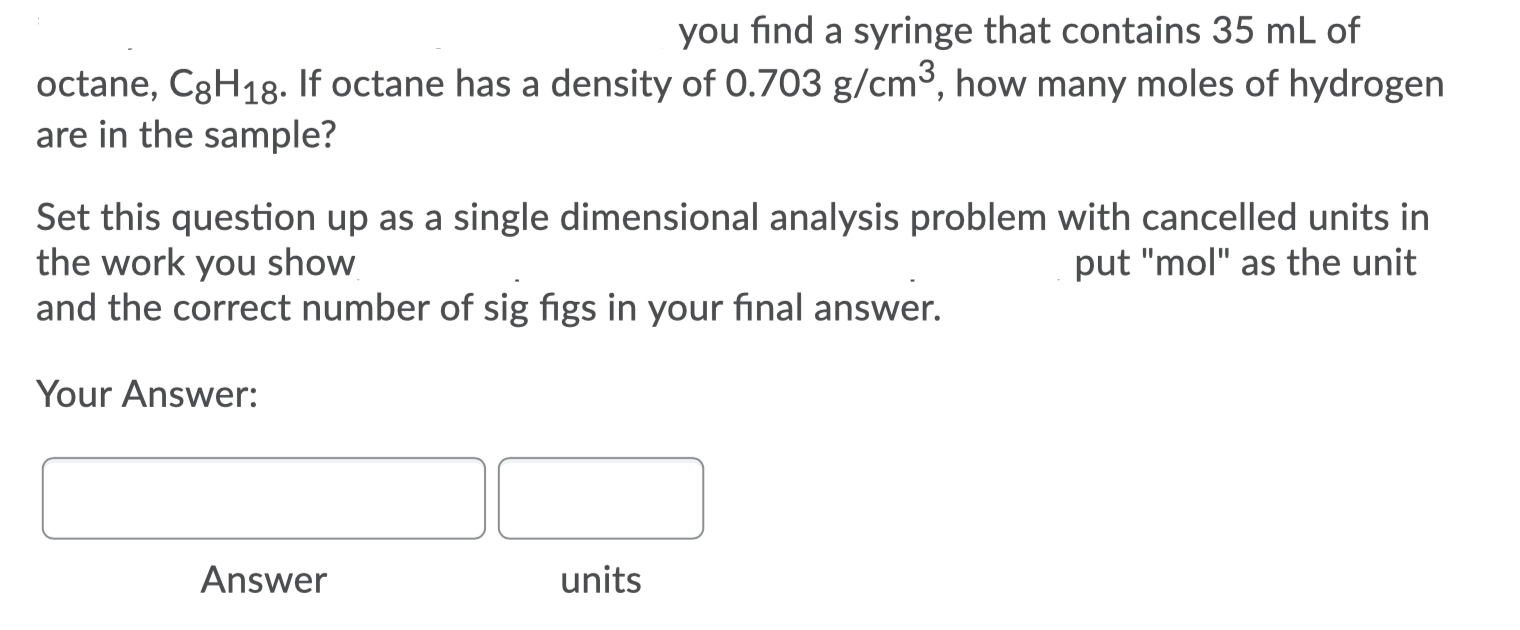Click the phrase "dimensional analysis problem"
The width and height of the screenshot is (1520, 630).
click(x=810, y=216)
